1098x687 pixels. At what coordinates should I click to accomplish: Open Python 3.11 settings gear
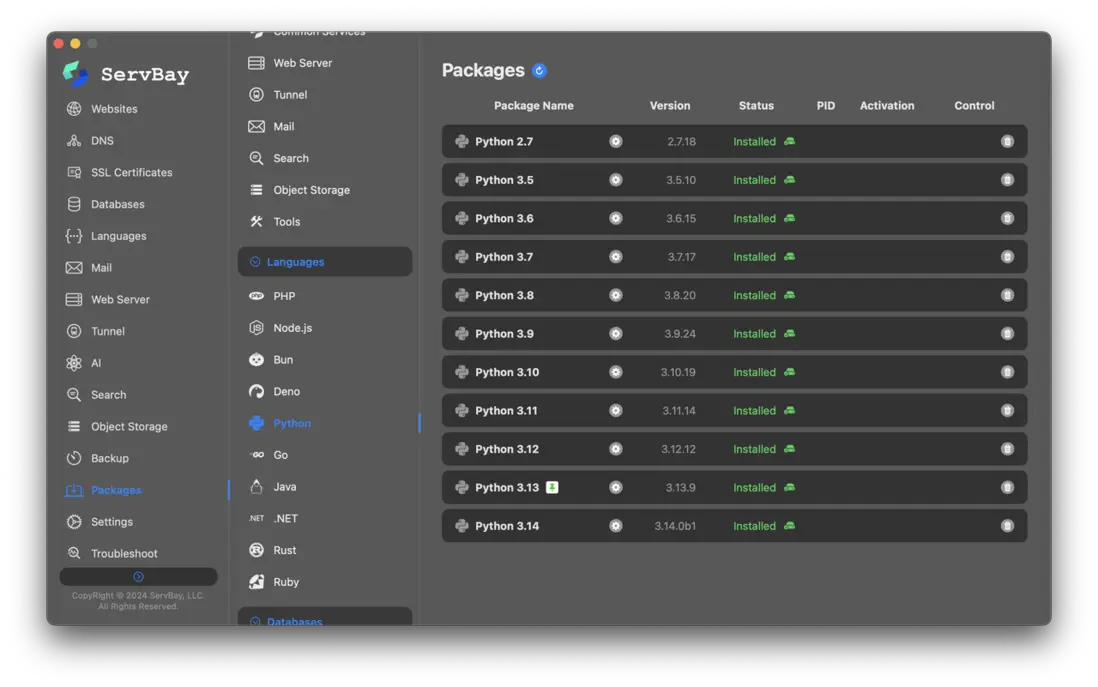616,411
